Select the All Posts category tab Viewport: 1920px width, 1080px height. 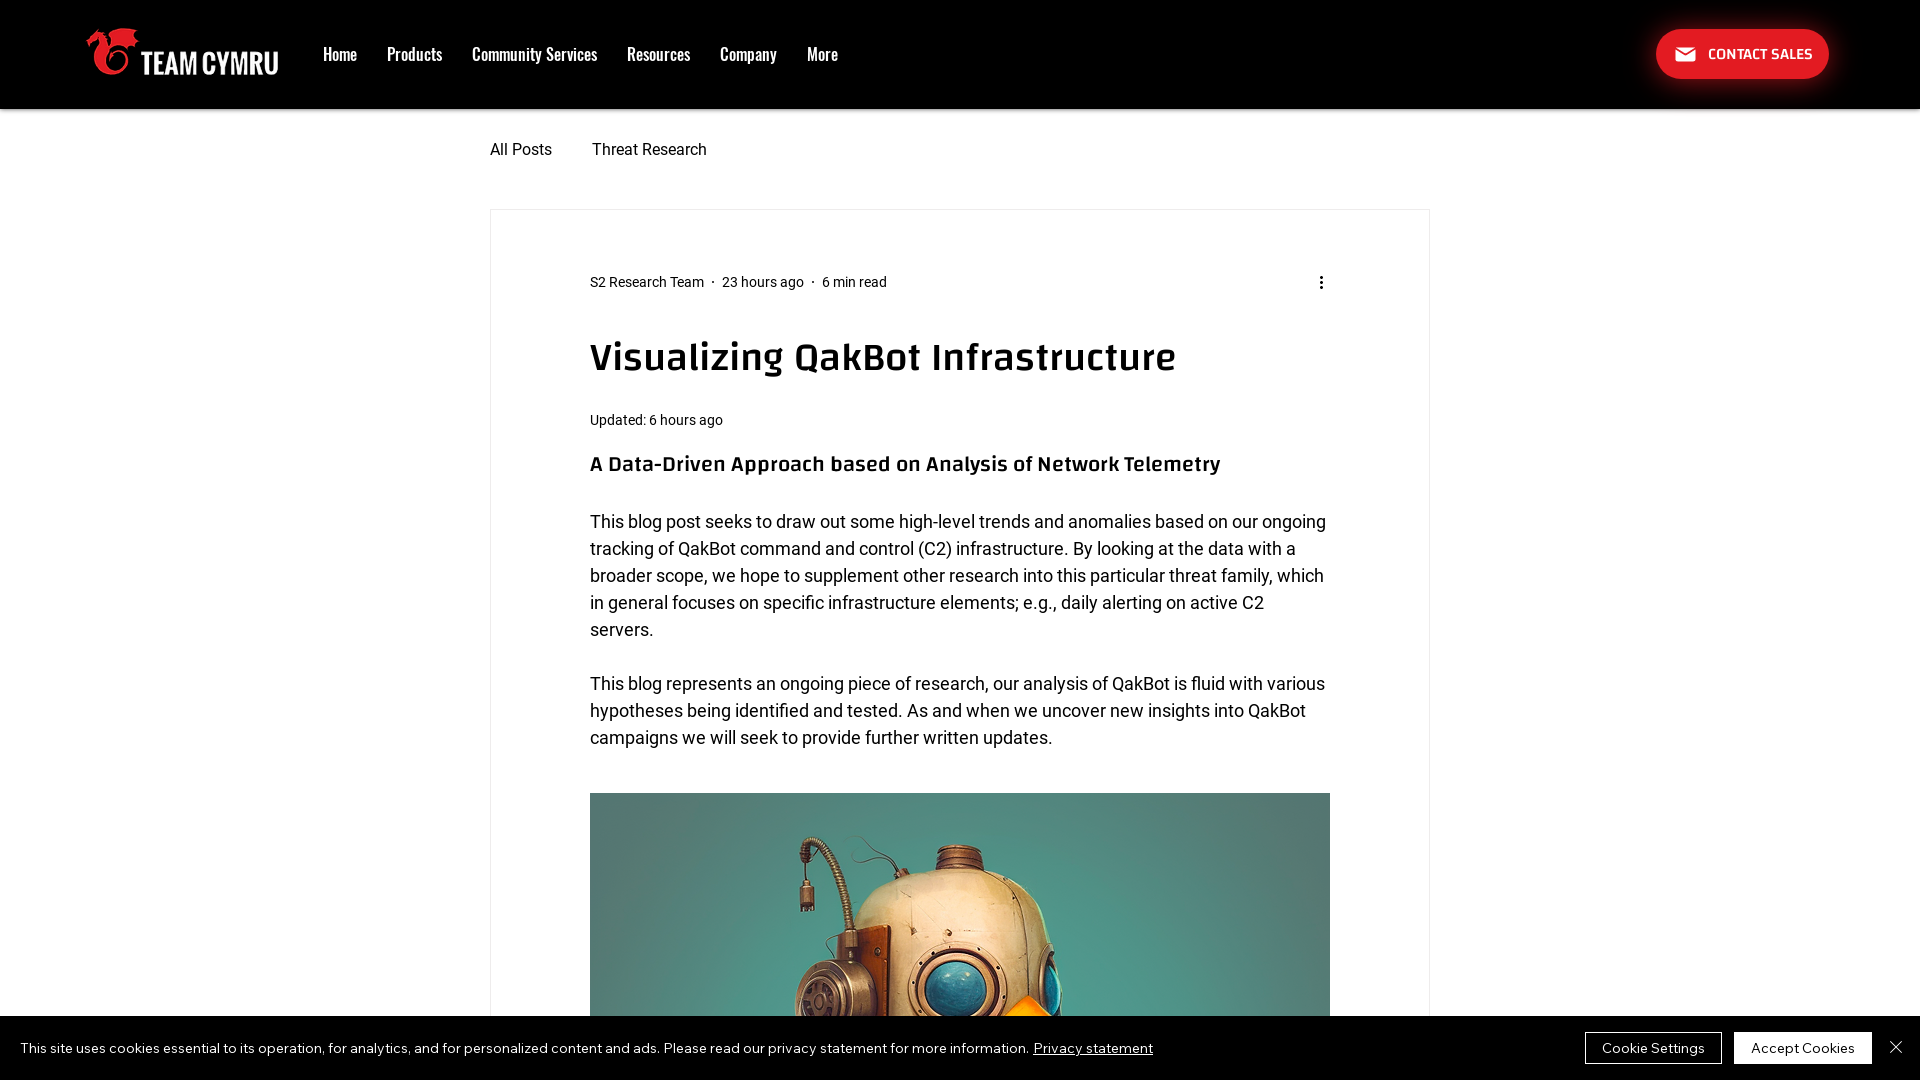(521, 149)
